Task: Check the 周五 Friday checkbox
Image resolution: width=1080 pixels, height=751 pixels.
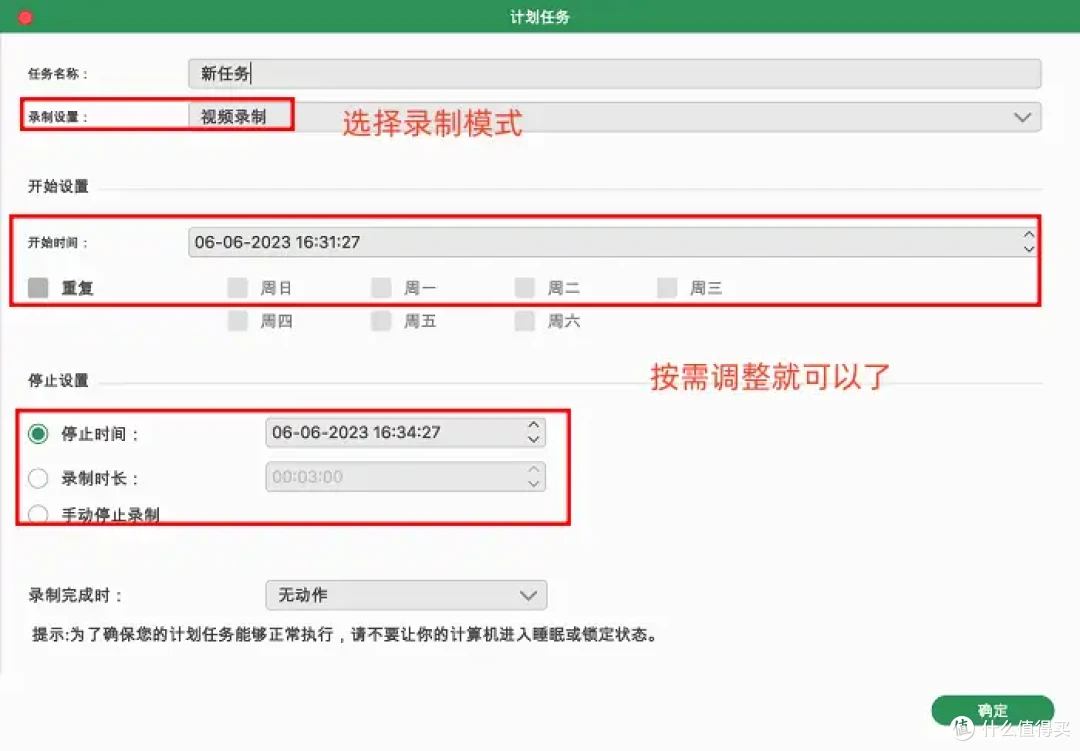Action: coord(381,321)
